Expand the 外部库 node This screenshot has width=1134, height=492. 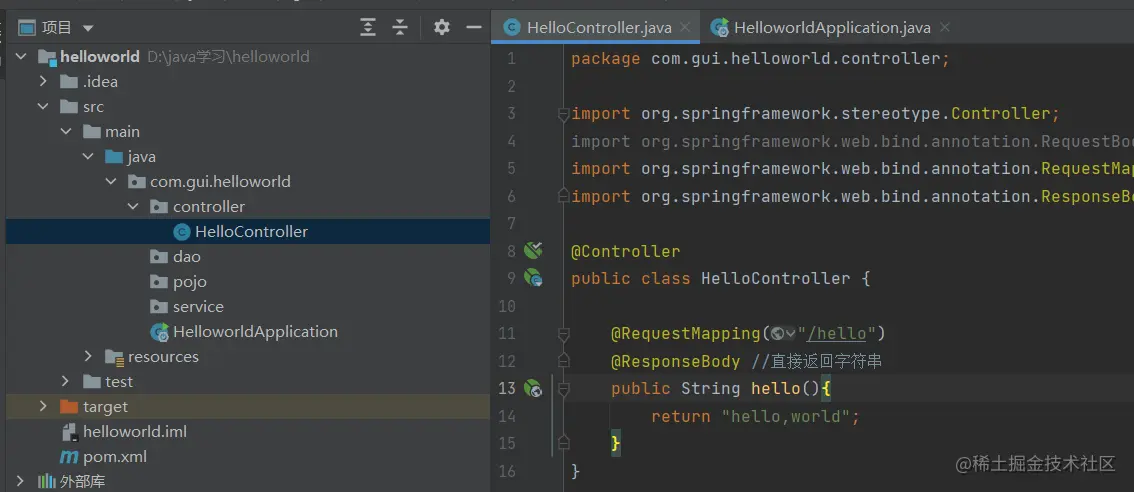tap(21, 481)
